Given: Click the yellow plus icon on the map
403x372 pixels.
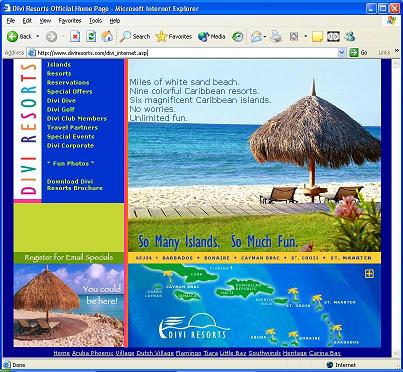Looking at the screenshot, I should tap(369, 274).
